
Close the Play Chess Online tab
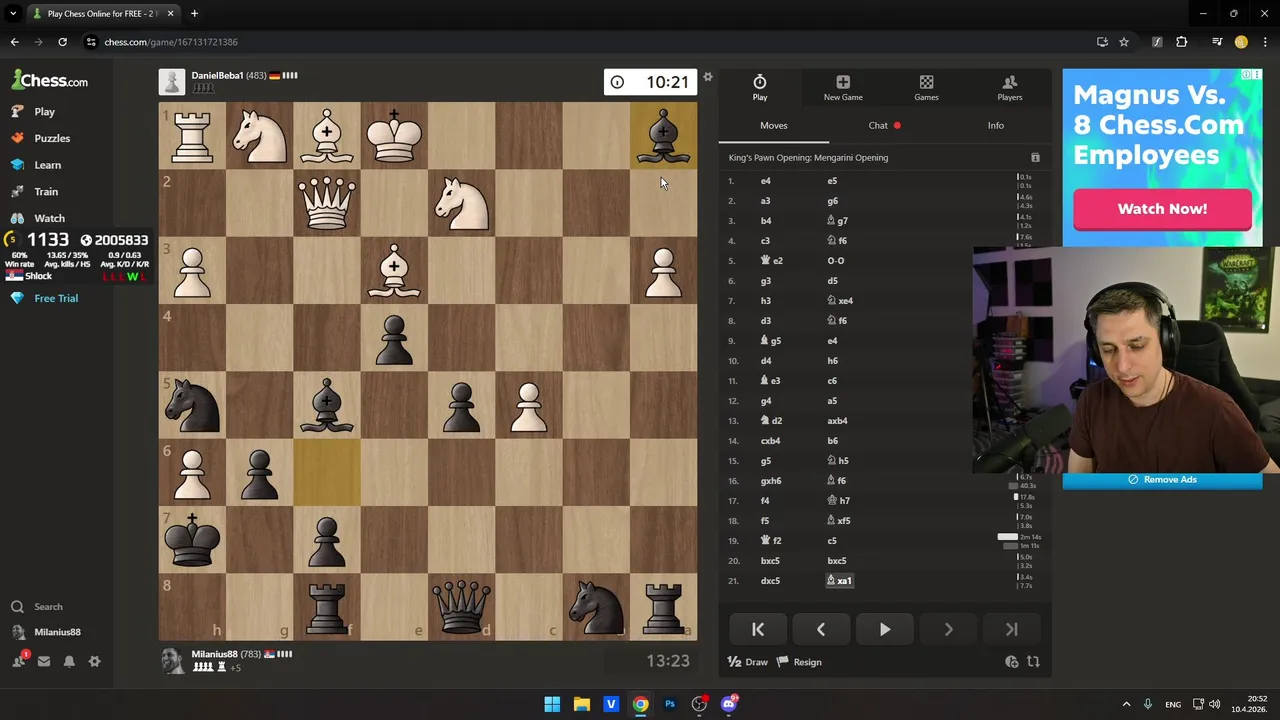[170, 14]
